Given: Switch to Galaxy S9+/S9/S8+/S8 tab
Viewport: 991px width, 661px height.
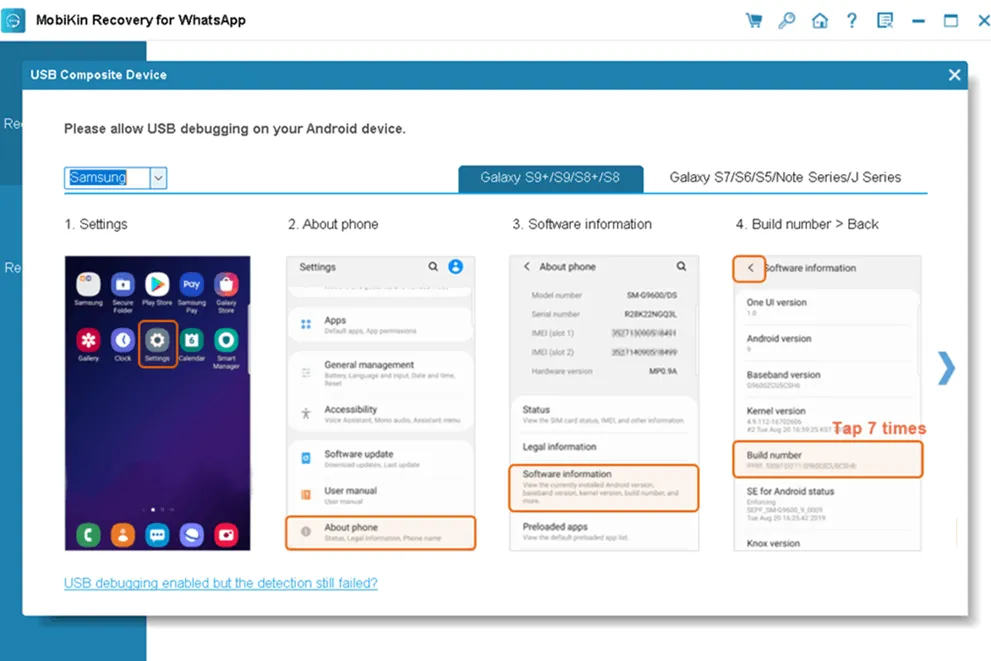Looking at the screenshot, I should [550, 178].
